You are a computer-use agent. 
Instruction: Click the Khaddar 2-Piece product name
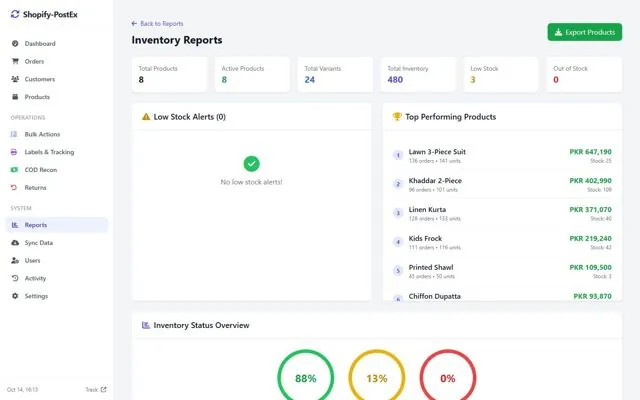pyautogui.click(x=435, y=181)
